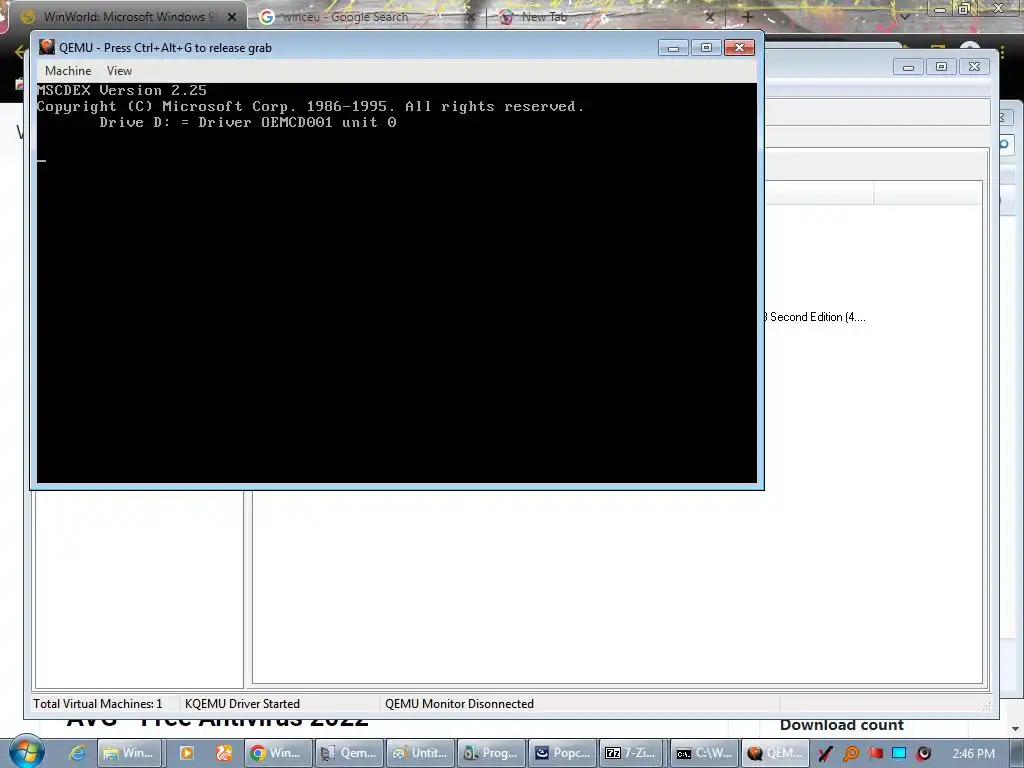Switch to the 7-Zip taskbar window
The image size is (1024, 768).
click(x=632, y=753)
